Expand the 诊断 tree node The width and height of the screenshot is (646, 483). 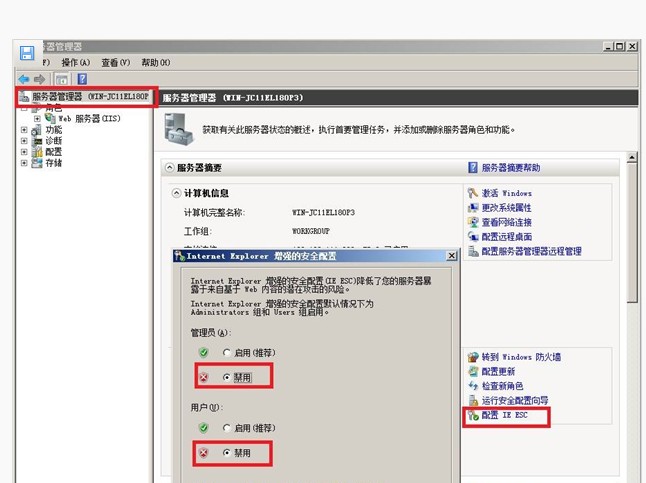coord(24,141)
